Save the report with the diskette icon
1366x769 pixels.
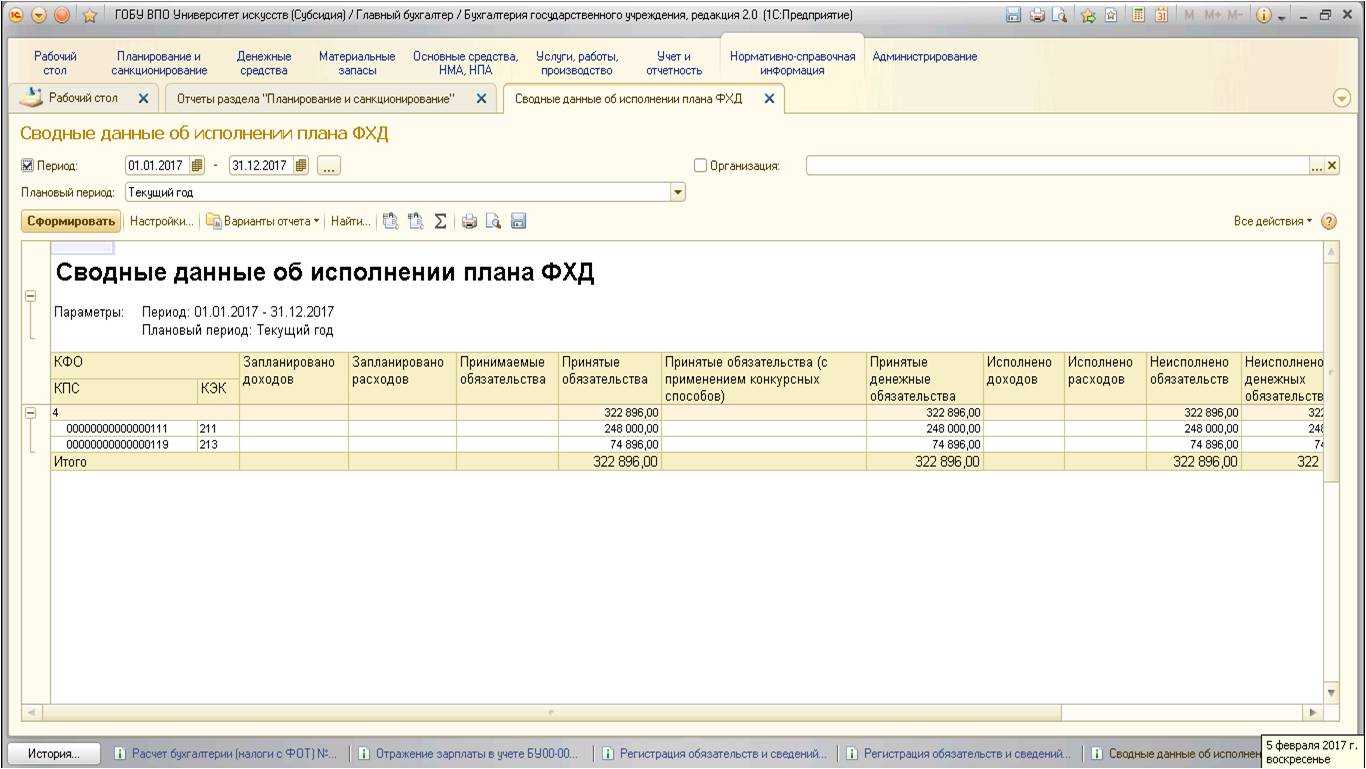[518, 221]
